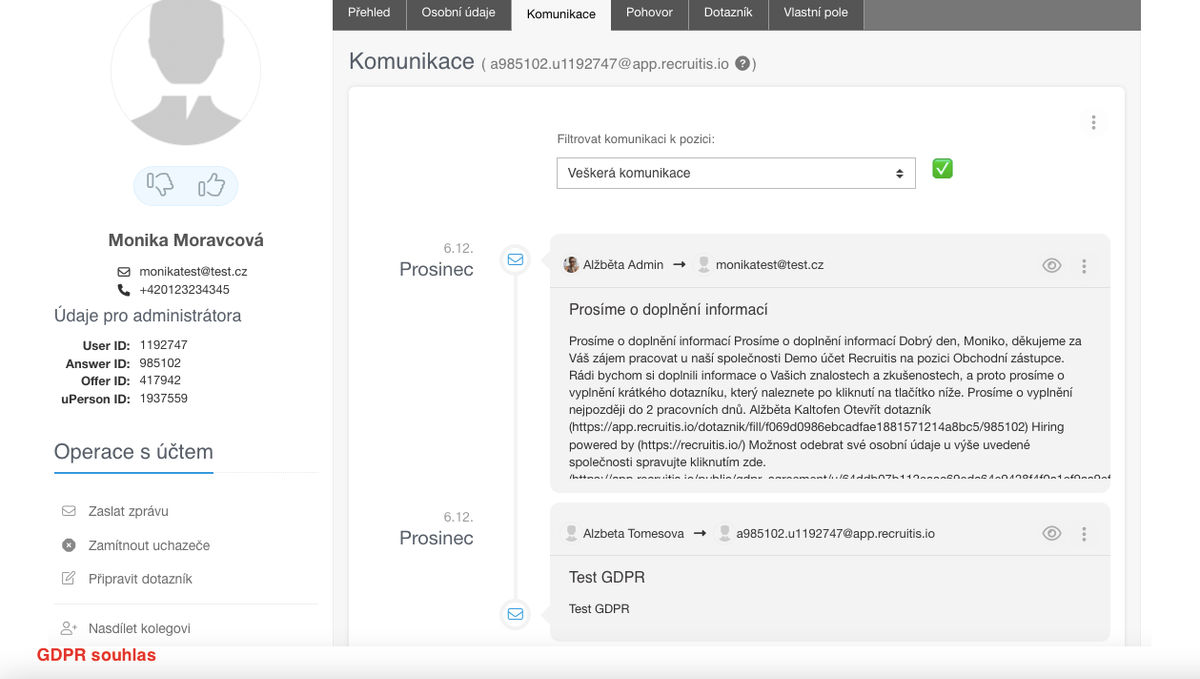Click Offer ID value 417942
Image resolution: width=1200 pixels, height=679 pixels.
point(160,381)
